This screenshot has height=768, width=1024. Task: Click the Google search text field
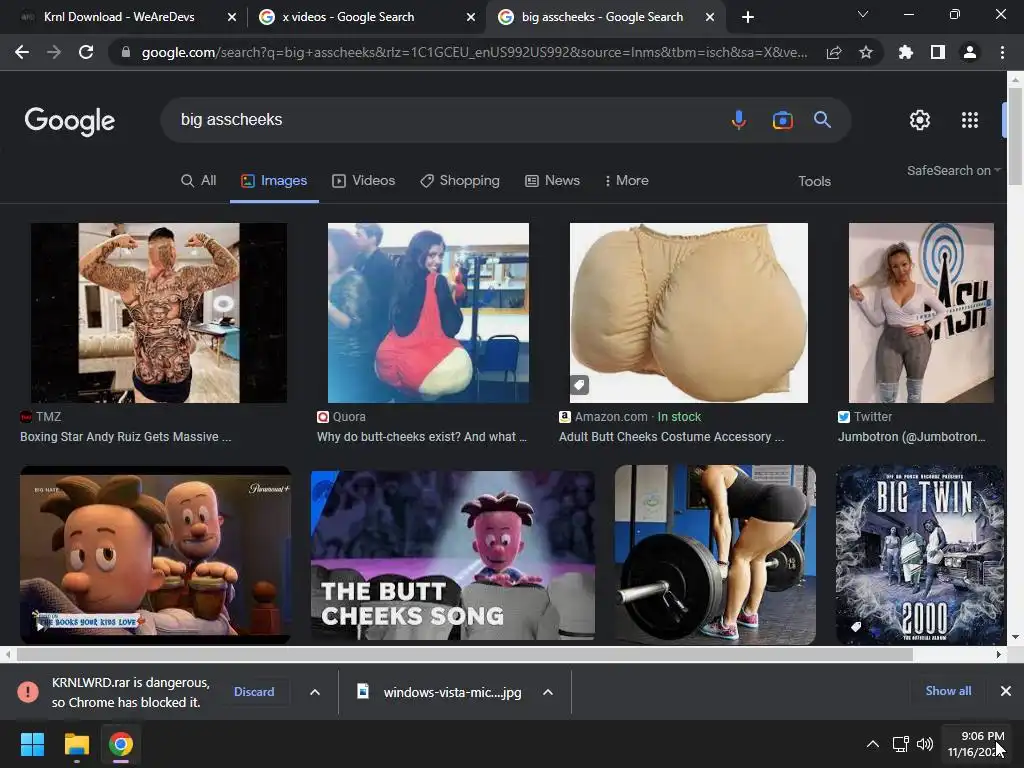pos(444,120)
